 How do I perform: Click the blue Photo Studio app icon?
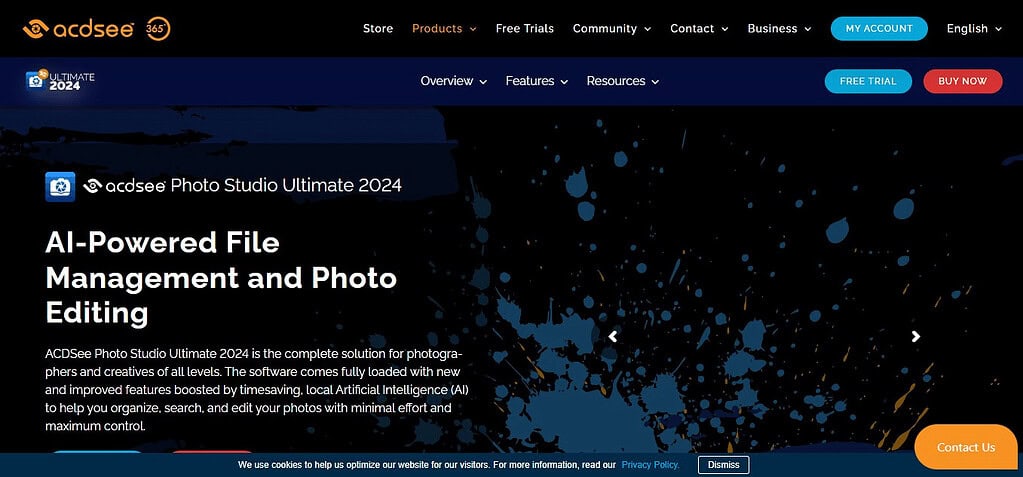[x=60, y=187]
